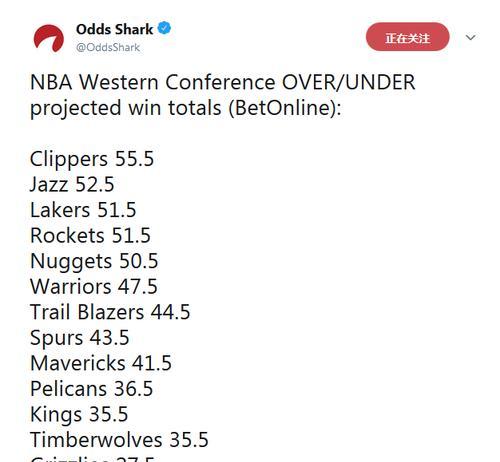The width and height of the screenshot is (500, 462).
Task: Click the Jazz 52.5 line
Action: (x=72, y=184)
